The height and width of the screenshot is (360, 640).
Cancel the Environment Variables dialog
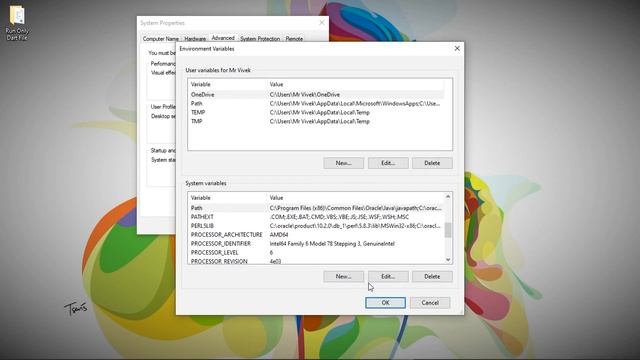coord(430,302)
